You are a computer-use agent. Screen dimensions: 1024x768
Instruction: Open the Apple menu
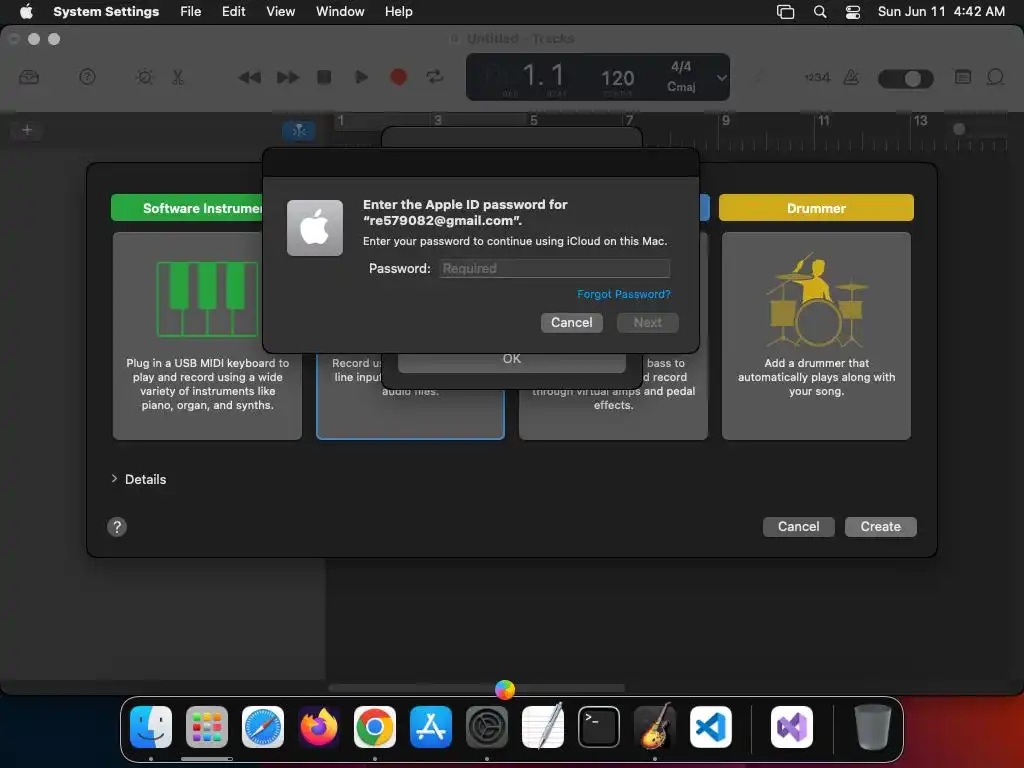pos(26,12)
